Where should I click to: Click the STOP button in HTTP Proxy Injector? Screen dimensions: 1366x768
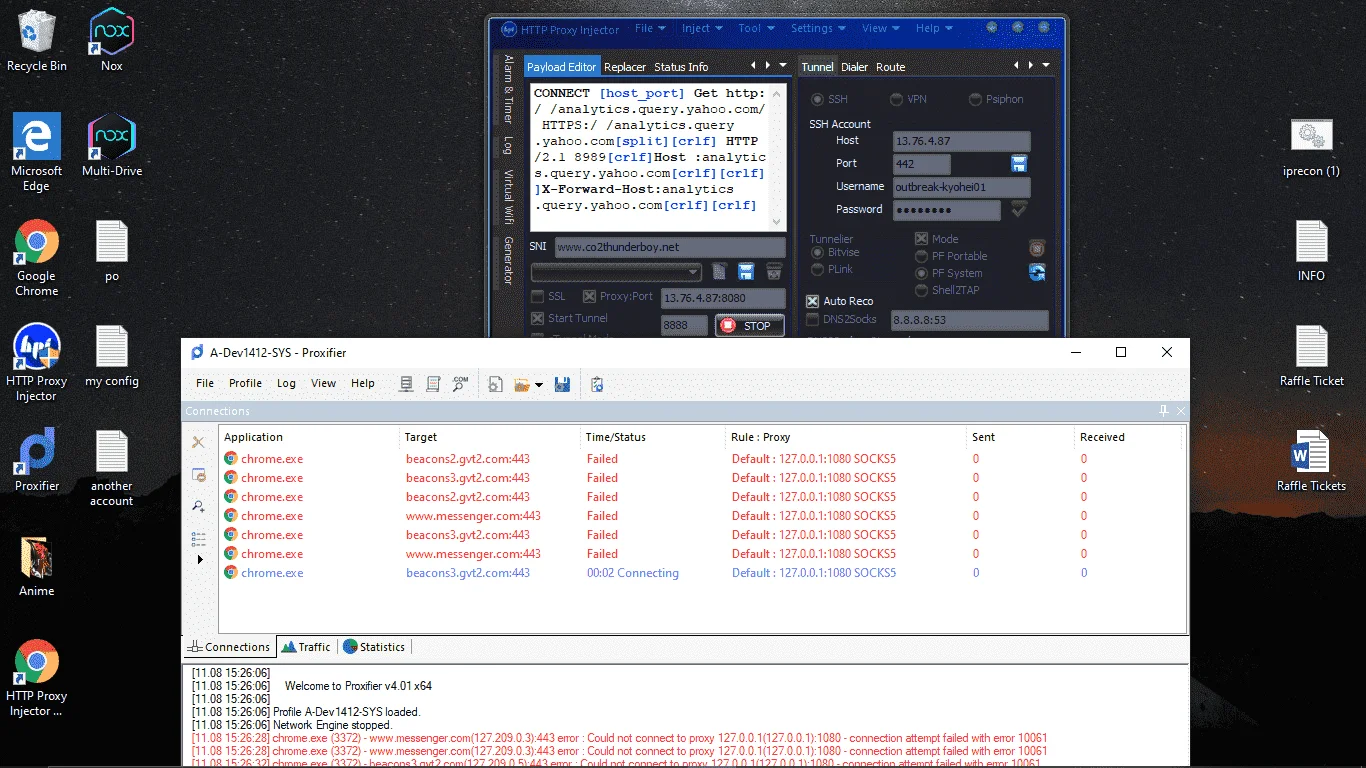749,325
